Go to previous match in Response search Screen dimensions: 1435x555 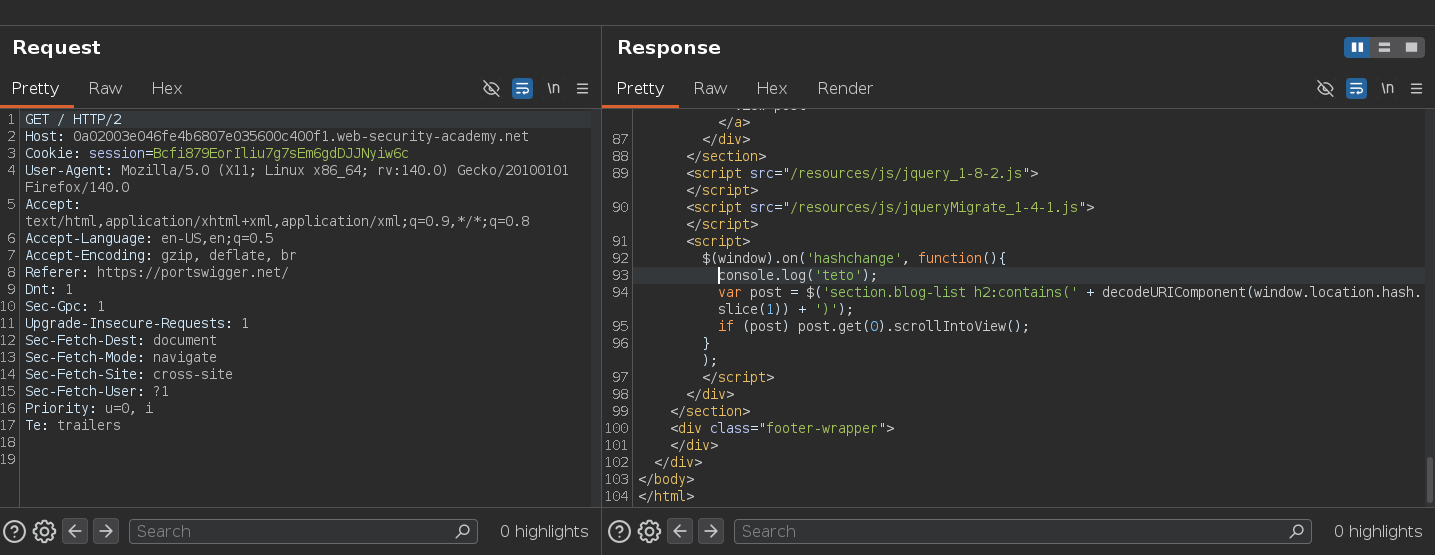pos(680,531)
